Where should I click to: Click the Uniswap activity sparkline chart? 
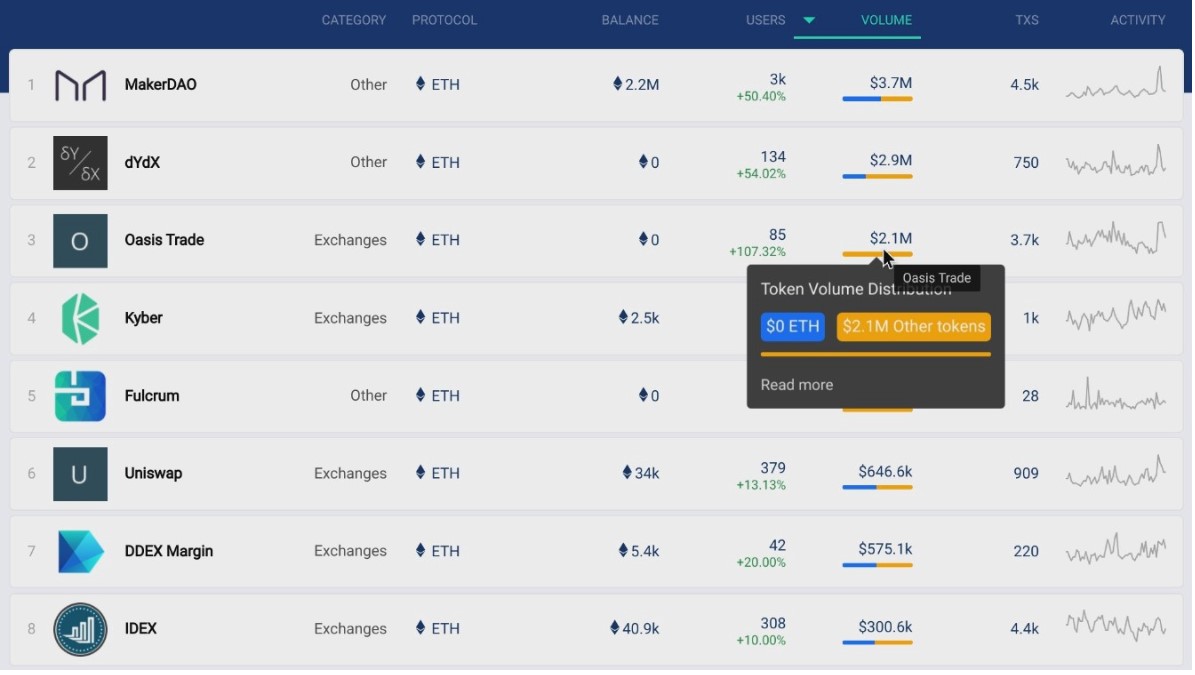[1116, 472]
